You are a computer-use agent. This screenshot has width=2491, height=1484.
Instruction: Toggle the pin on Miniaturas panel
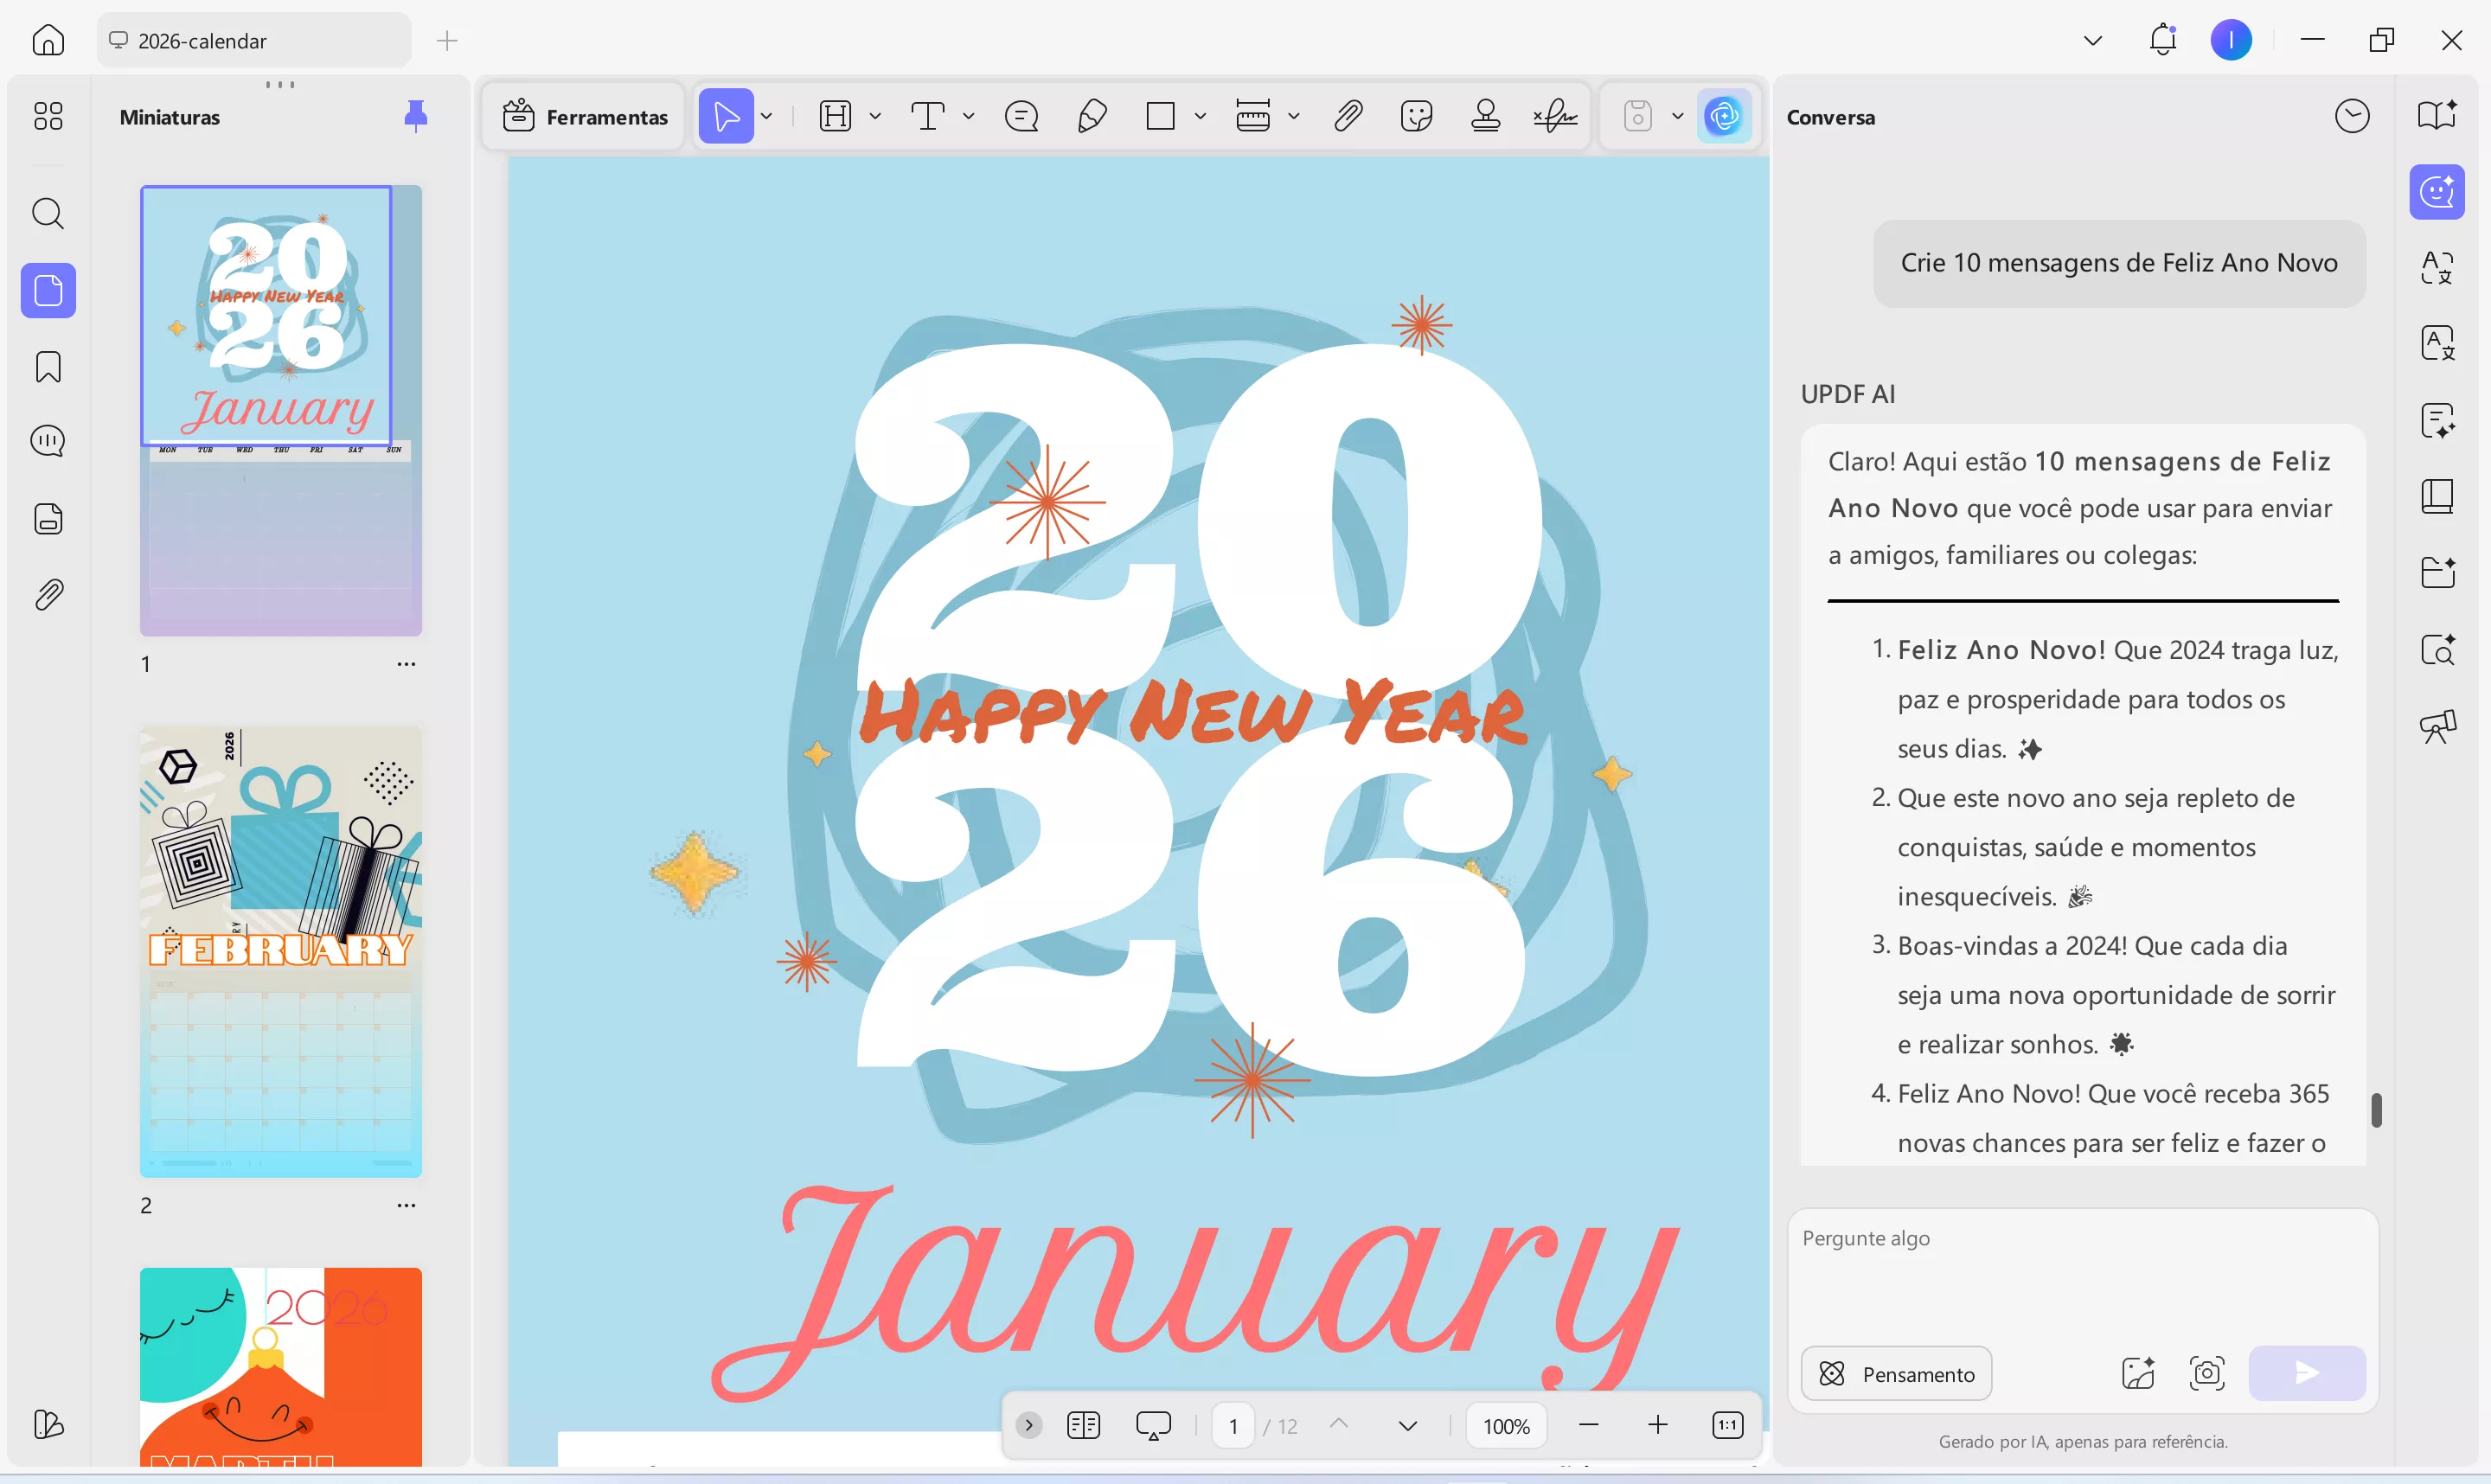pos(416,116)
